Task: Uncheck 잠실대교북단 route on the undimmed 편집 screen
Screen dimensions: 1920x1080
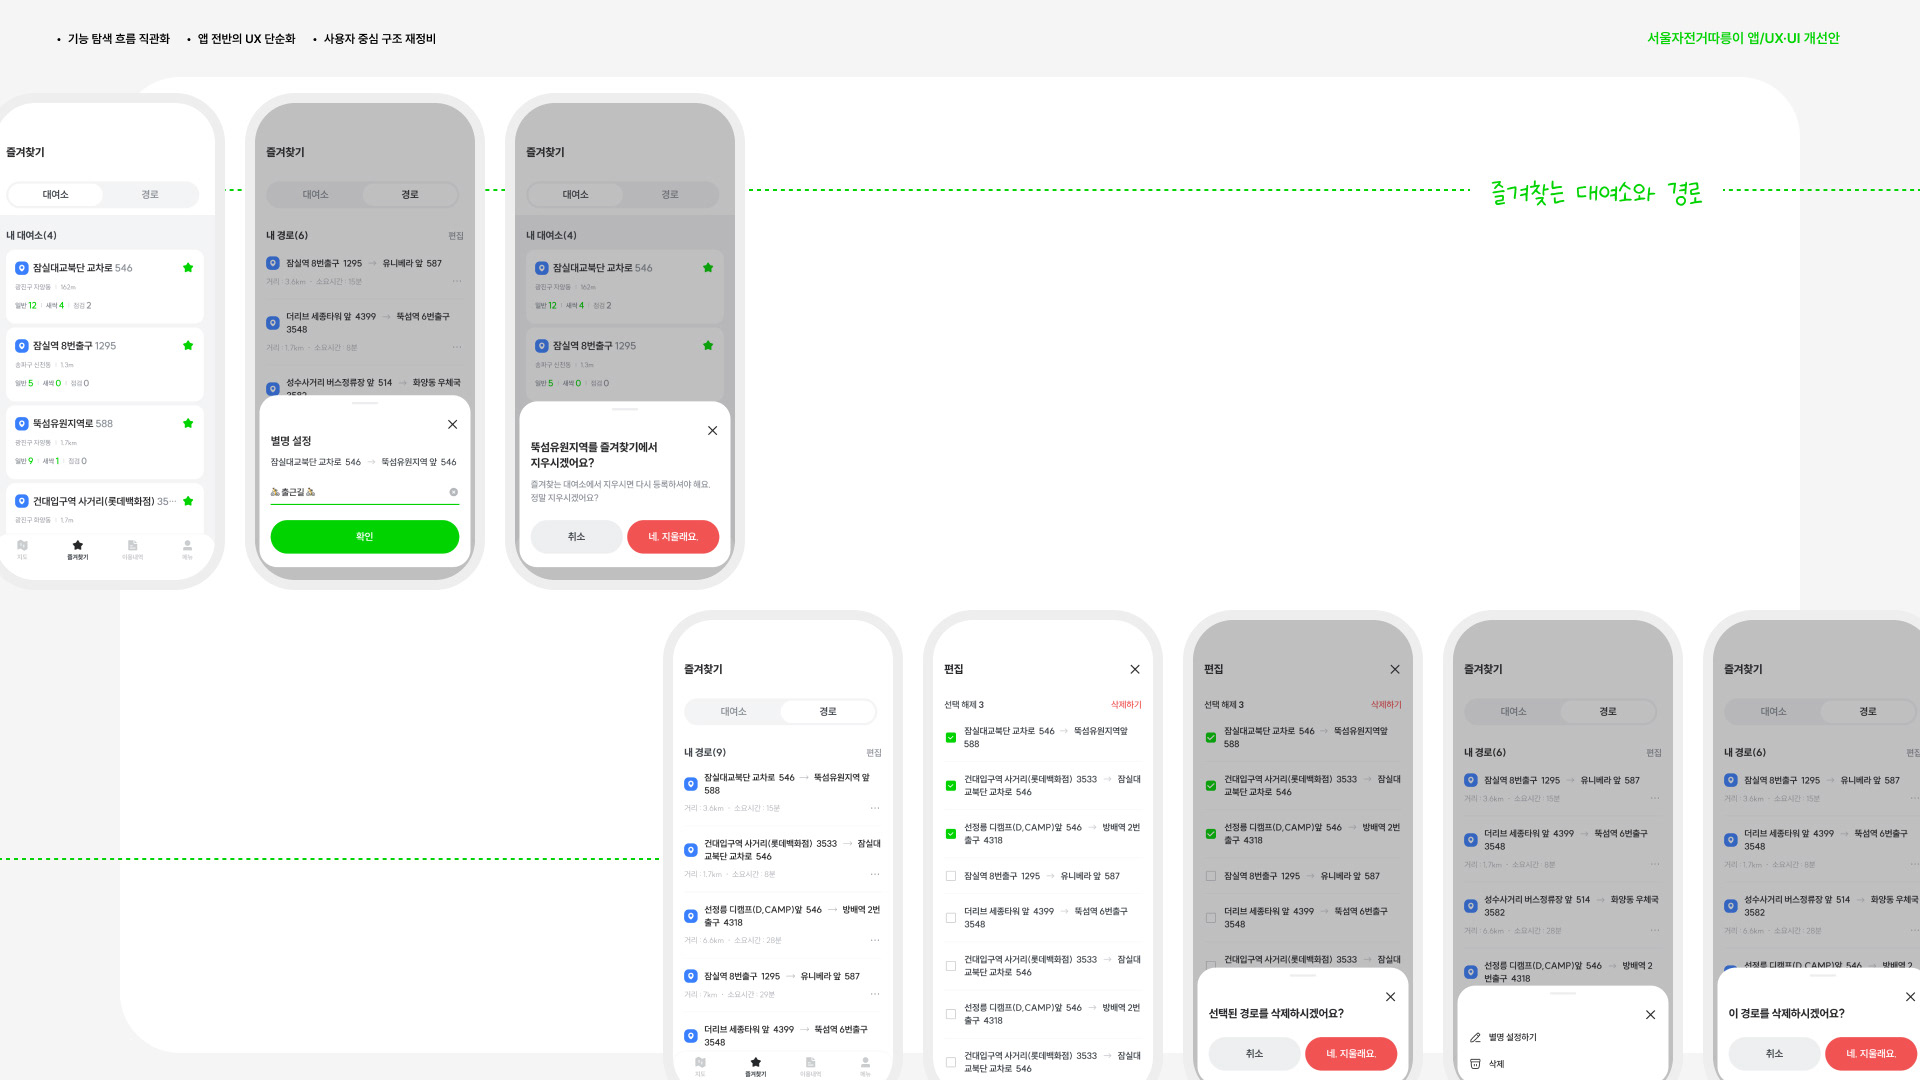Action: [x=951, y=738]
